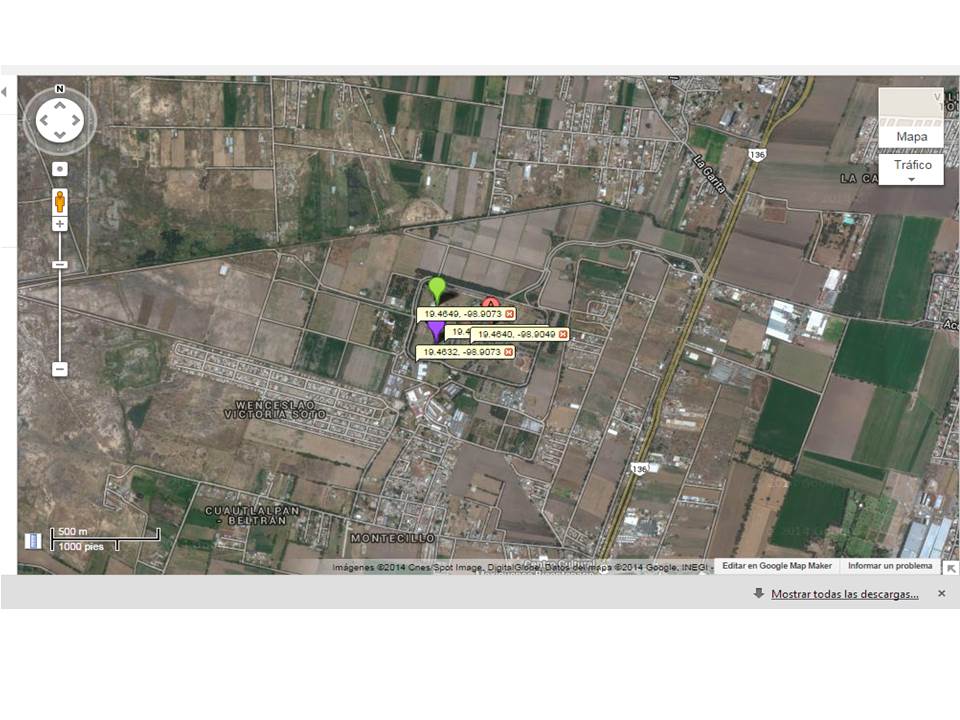This screenshot has height=720, width=960.
Task: Zoom in with the plus button
Action: (60, 224)
